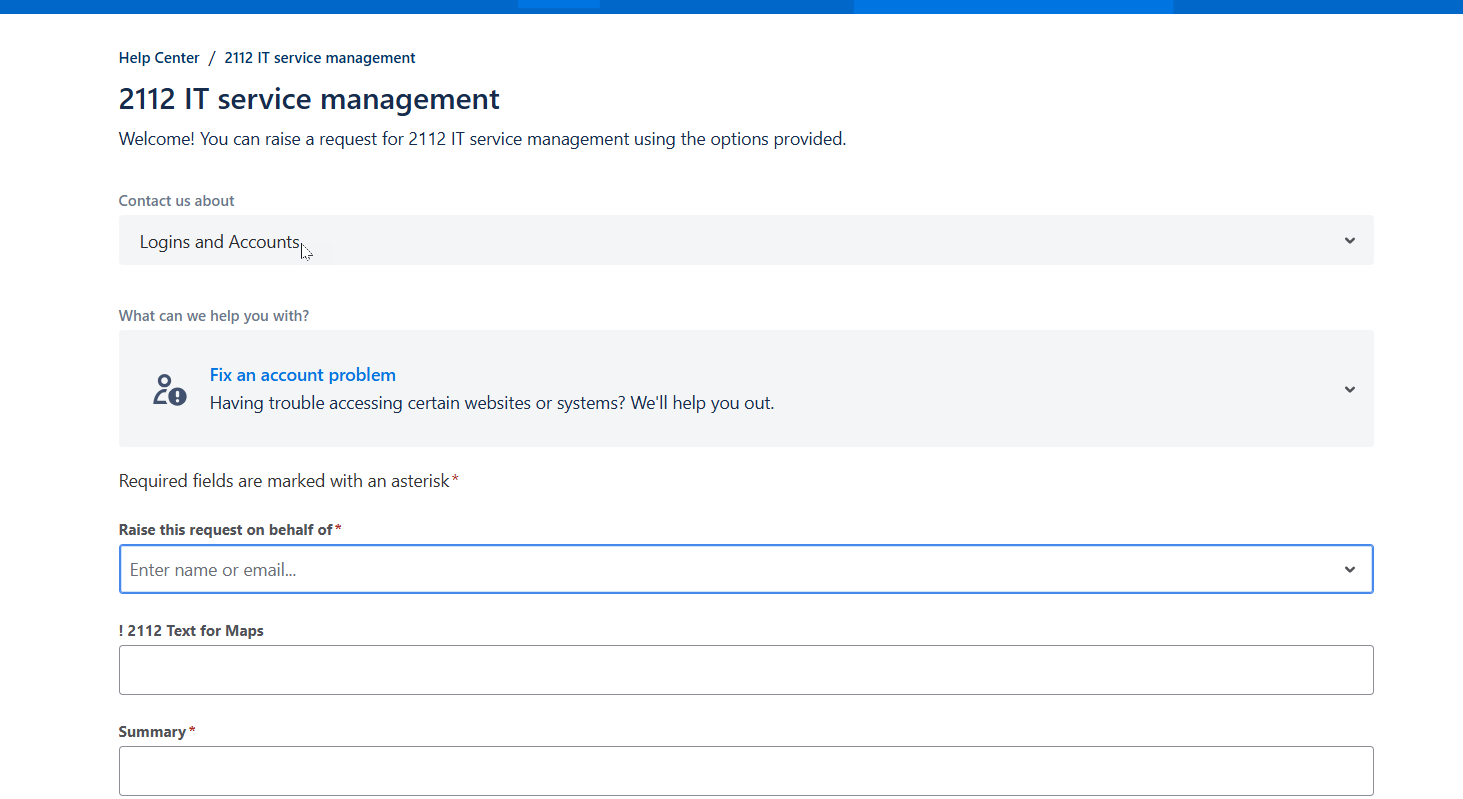
Task: Click the Having trouble accessing description text
Action: 491,404
